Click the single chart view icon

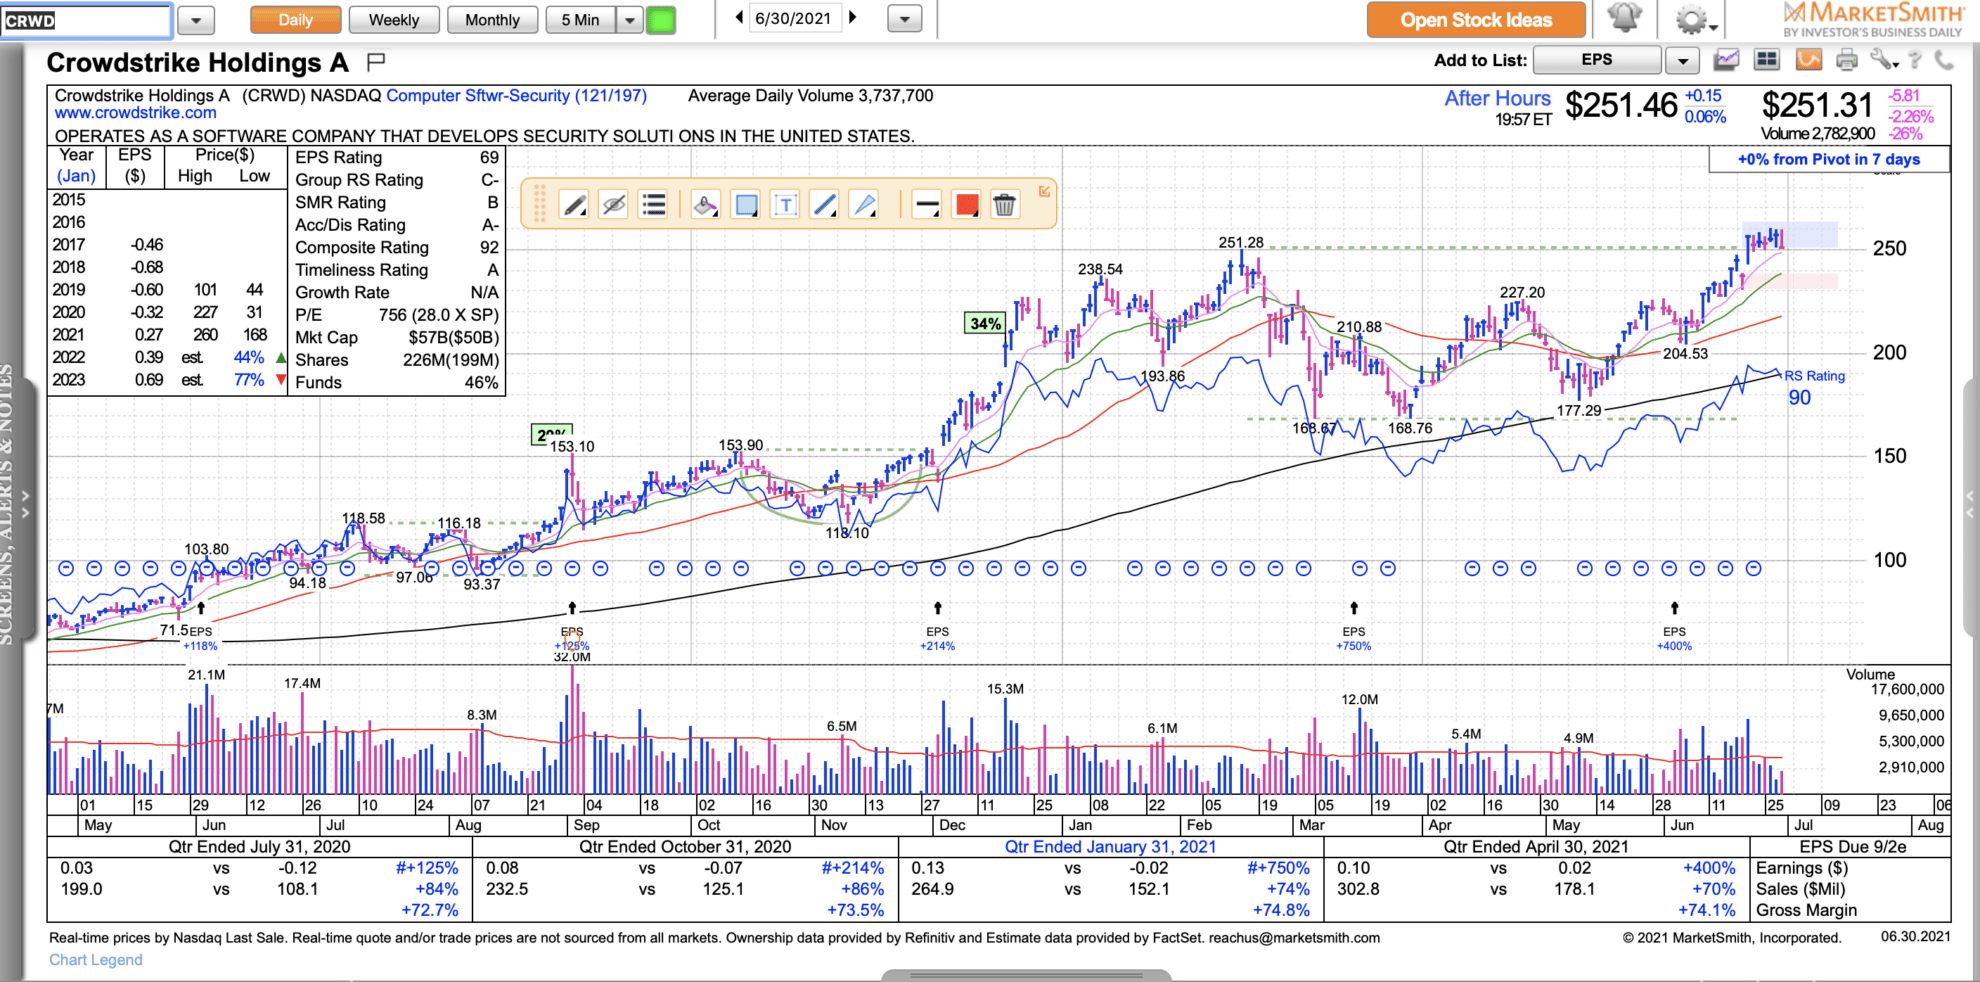[1726, 60]
